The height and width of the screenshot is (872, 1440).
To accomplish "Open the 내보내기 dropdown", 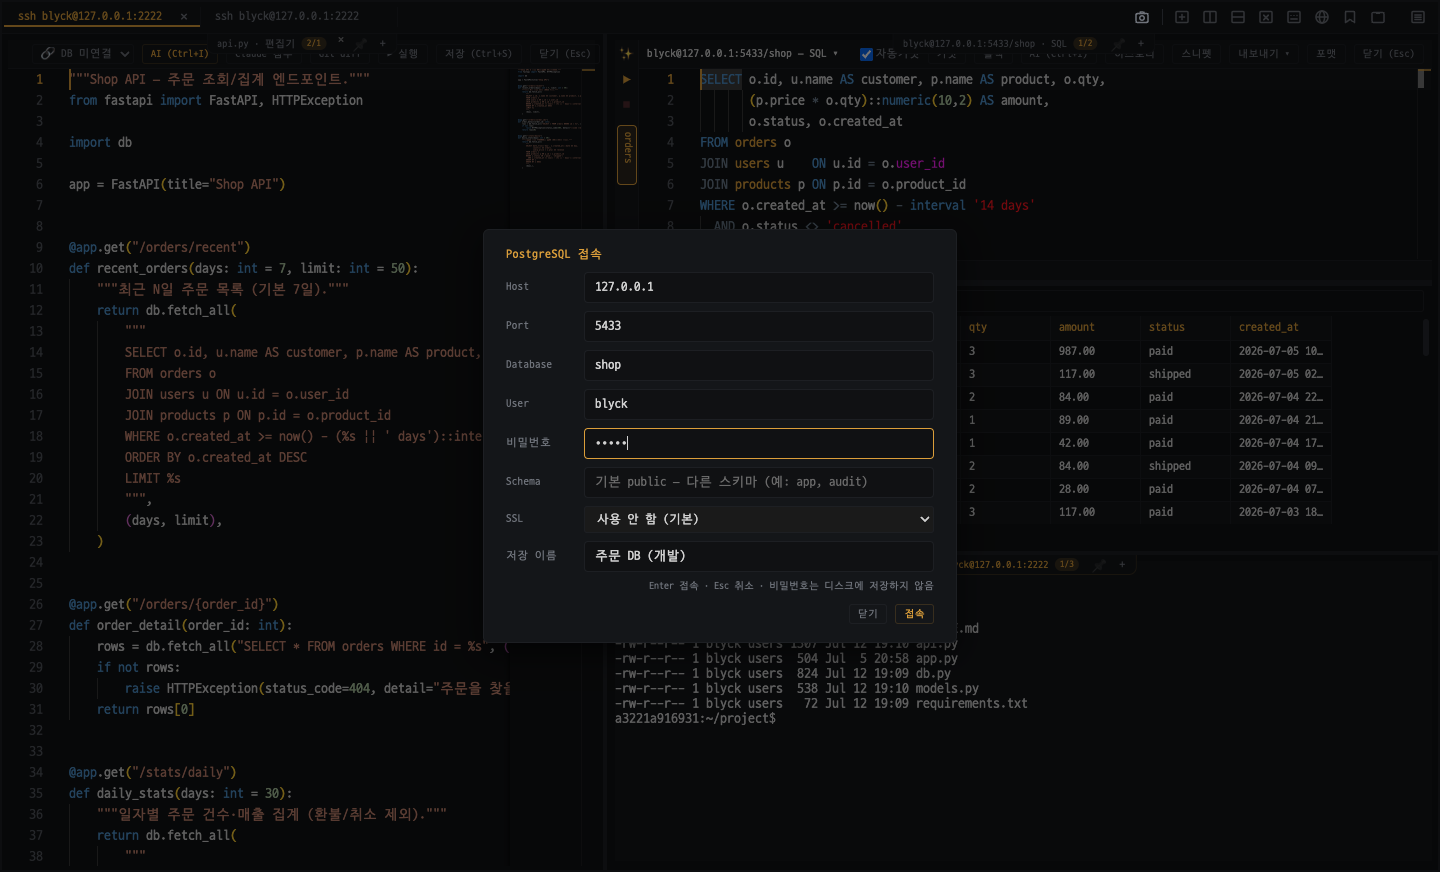I will coord(1264,54).
